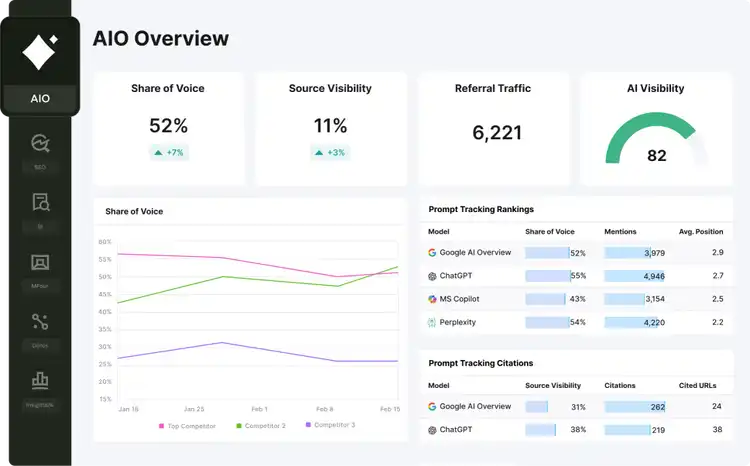The image size is (750, 466).
Task: Click the 262 citations bar
Action: (x=635, y=407)
